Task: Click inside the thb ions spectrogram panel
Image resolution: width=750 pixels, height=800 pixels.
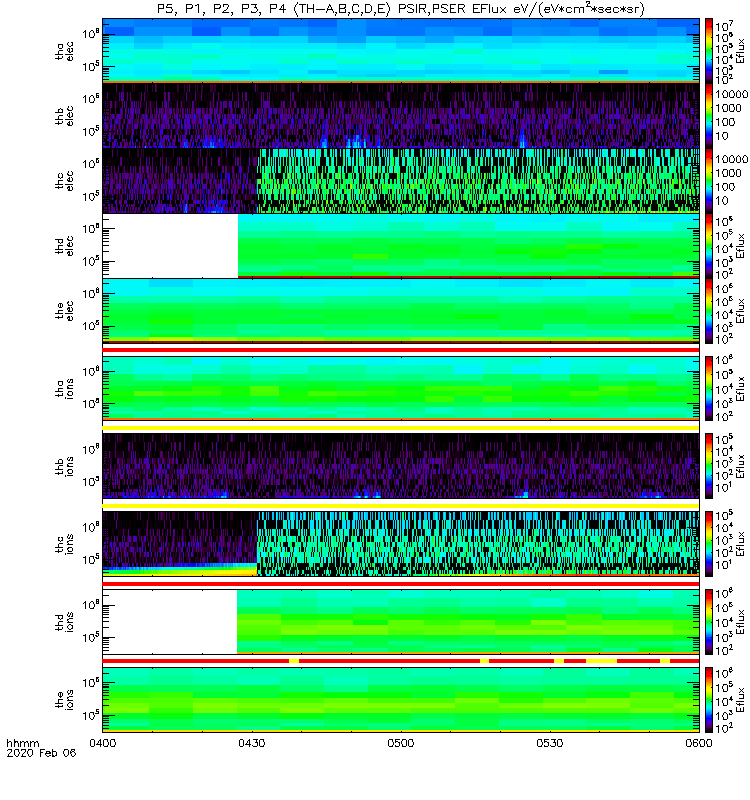Action: [401, 466]
